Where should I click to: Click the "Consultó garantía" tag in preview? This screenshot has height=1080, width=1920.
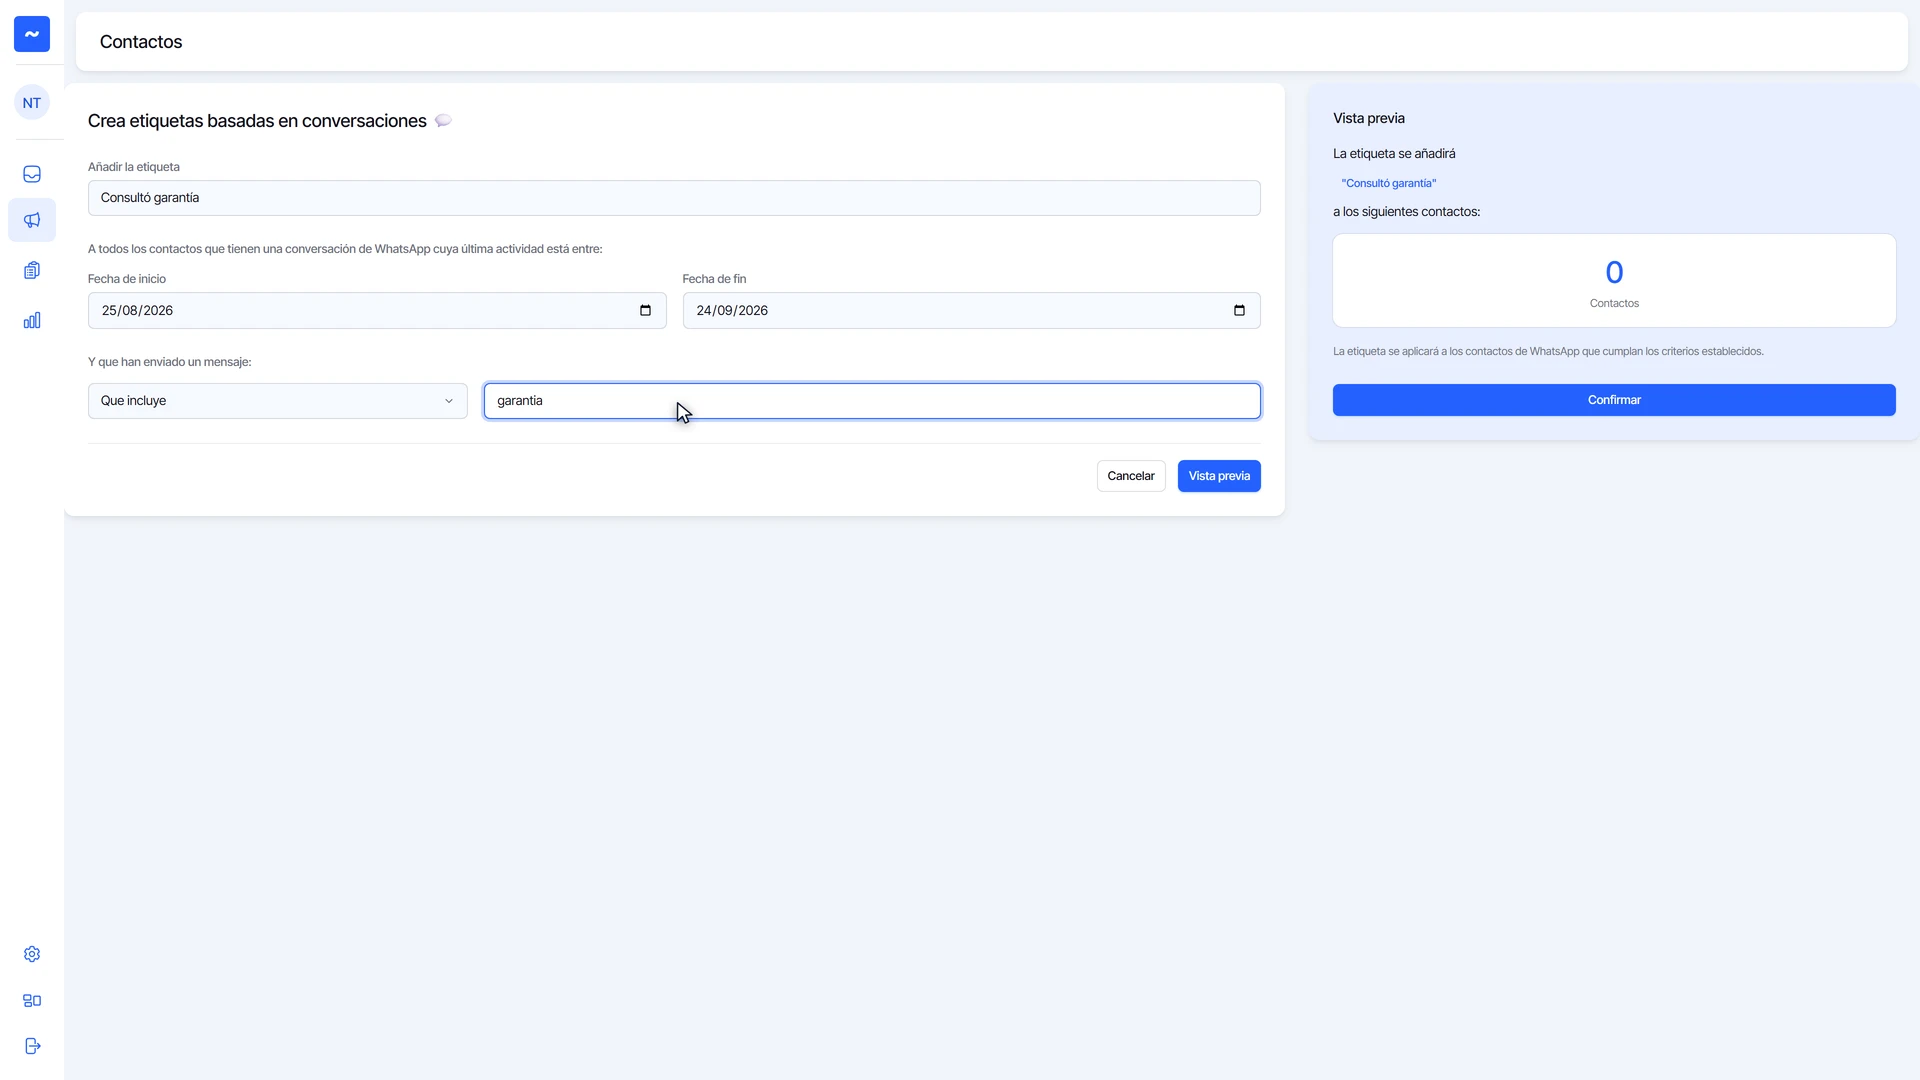[1389, 184]
